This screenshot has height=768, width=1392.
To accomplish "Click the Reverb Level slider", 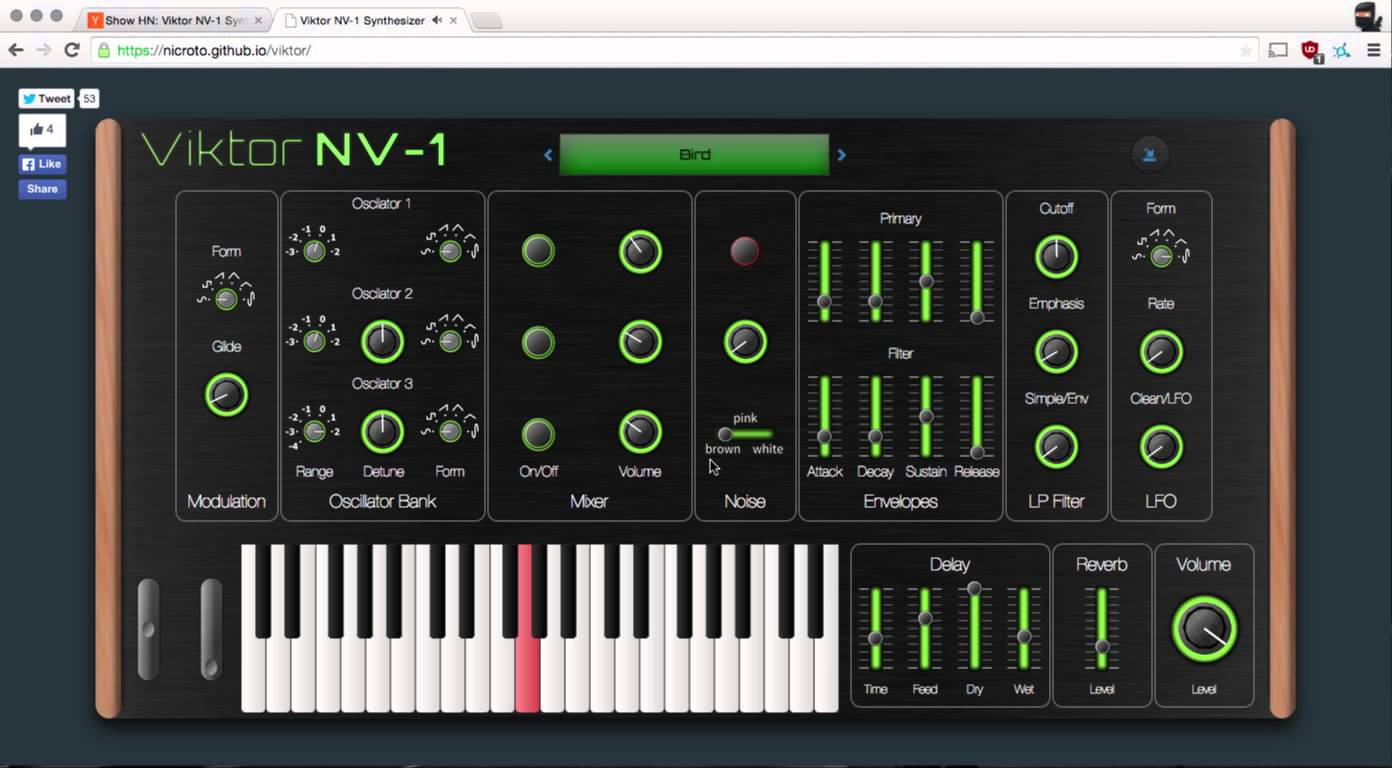I will [1102, 628].
